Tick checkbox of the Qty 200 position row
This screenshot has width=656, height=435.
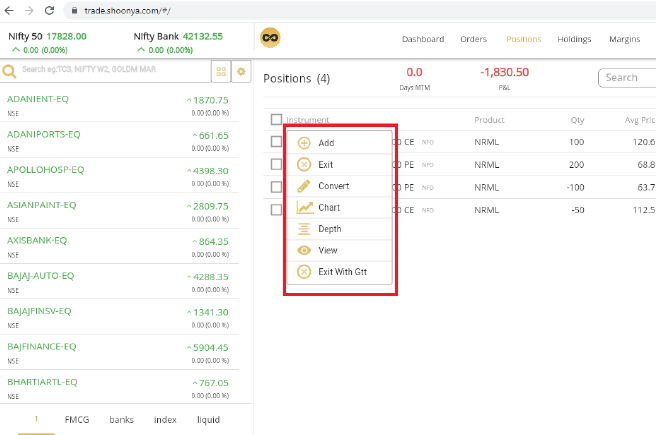(x=276, y=164)
